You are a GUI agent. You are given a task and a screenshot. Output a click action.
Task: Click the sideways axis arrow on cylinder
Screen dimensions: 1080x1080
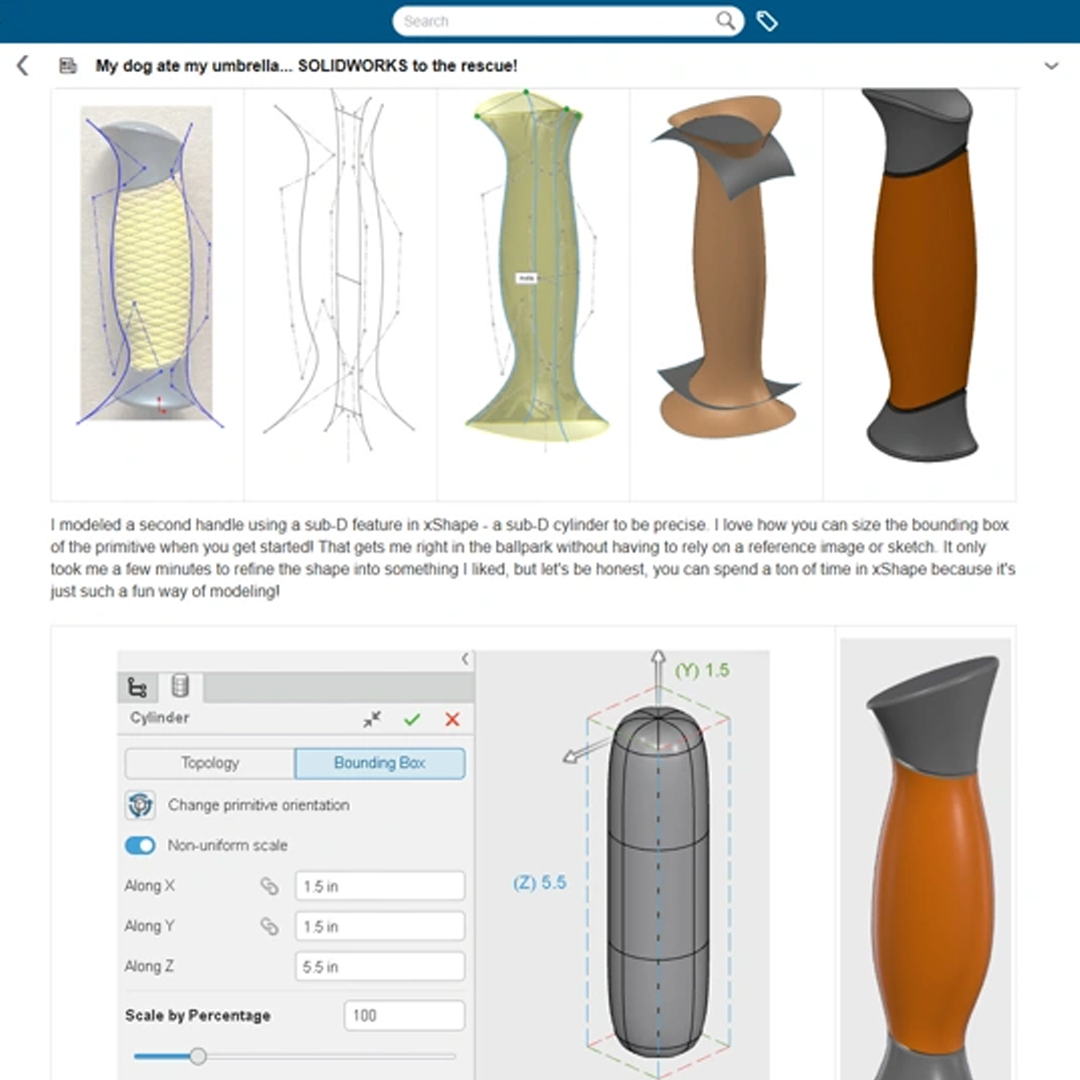[x=585, y=750]
